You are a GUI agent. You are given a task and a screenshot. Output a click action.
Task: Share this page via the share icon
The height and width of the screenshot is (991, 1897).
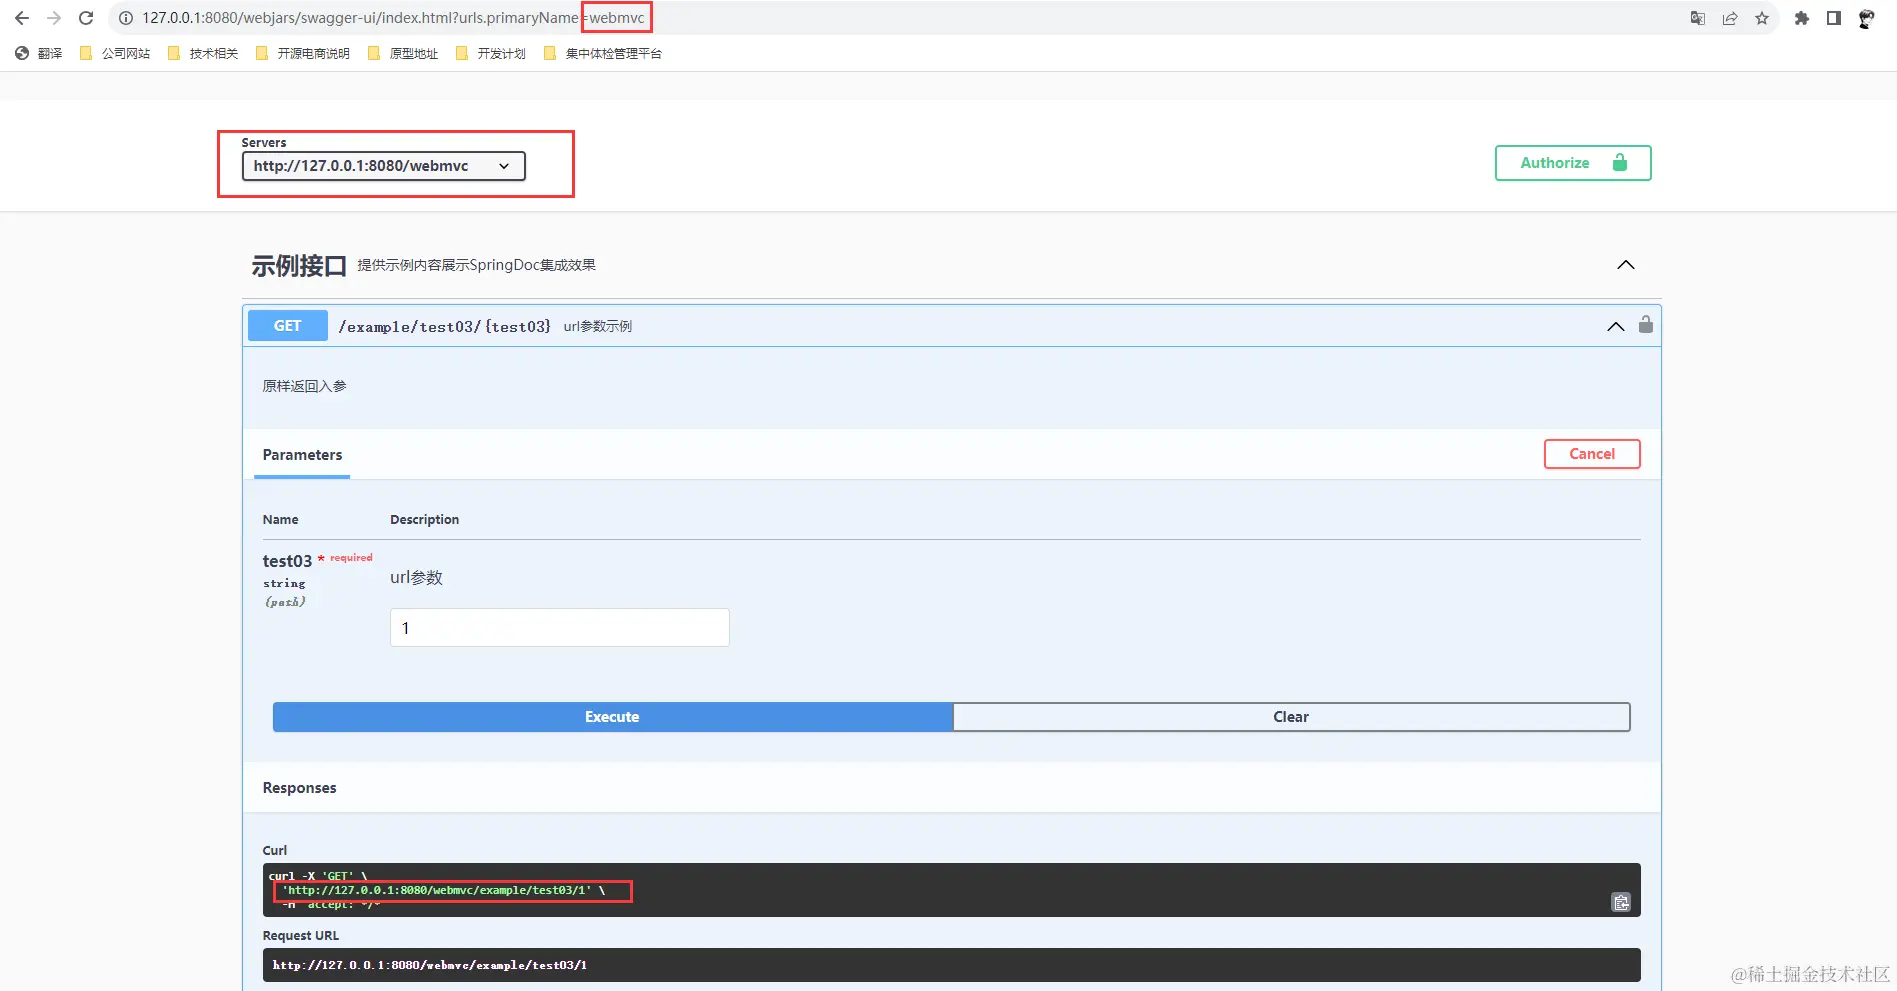tap(1730, 18)
